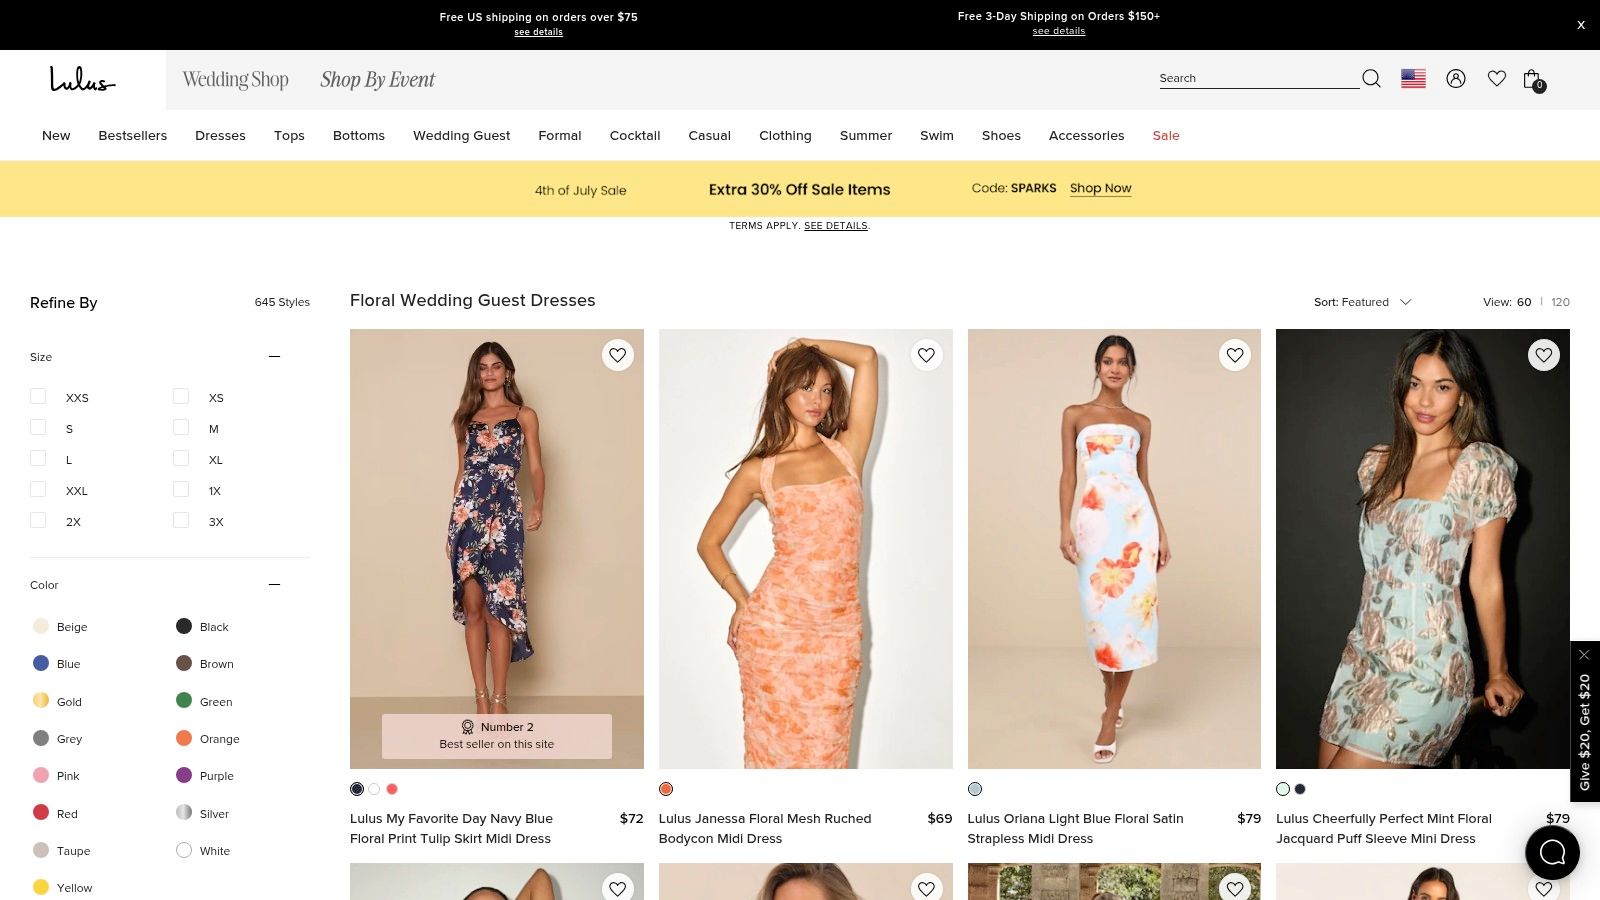Close the Give $20 Get $20 tab

point(1584,655)
